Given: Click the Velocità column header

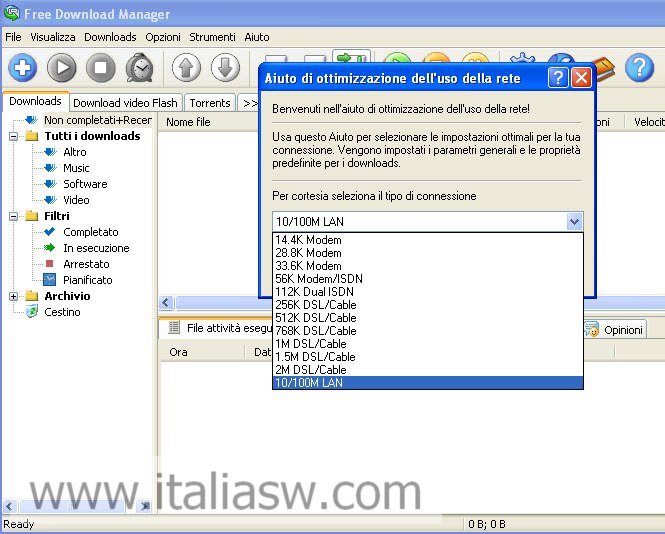Looking at the screenshot, I should 646,122.
